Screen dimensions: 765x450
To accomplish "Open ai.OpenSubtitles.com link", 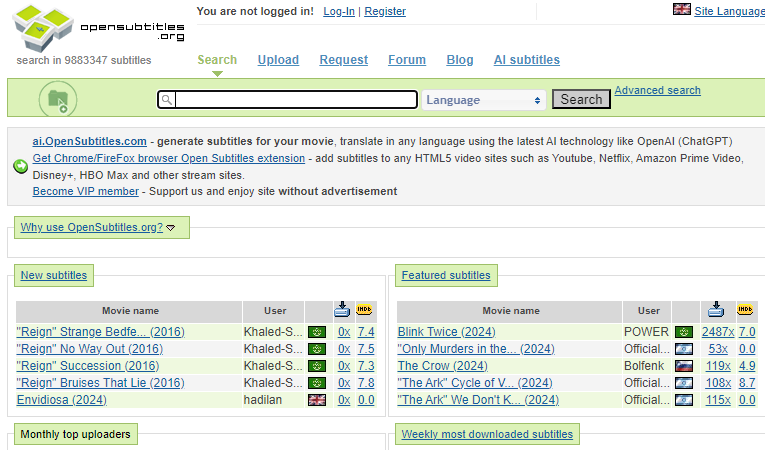I will [89, 141].
